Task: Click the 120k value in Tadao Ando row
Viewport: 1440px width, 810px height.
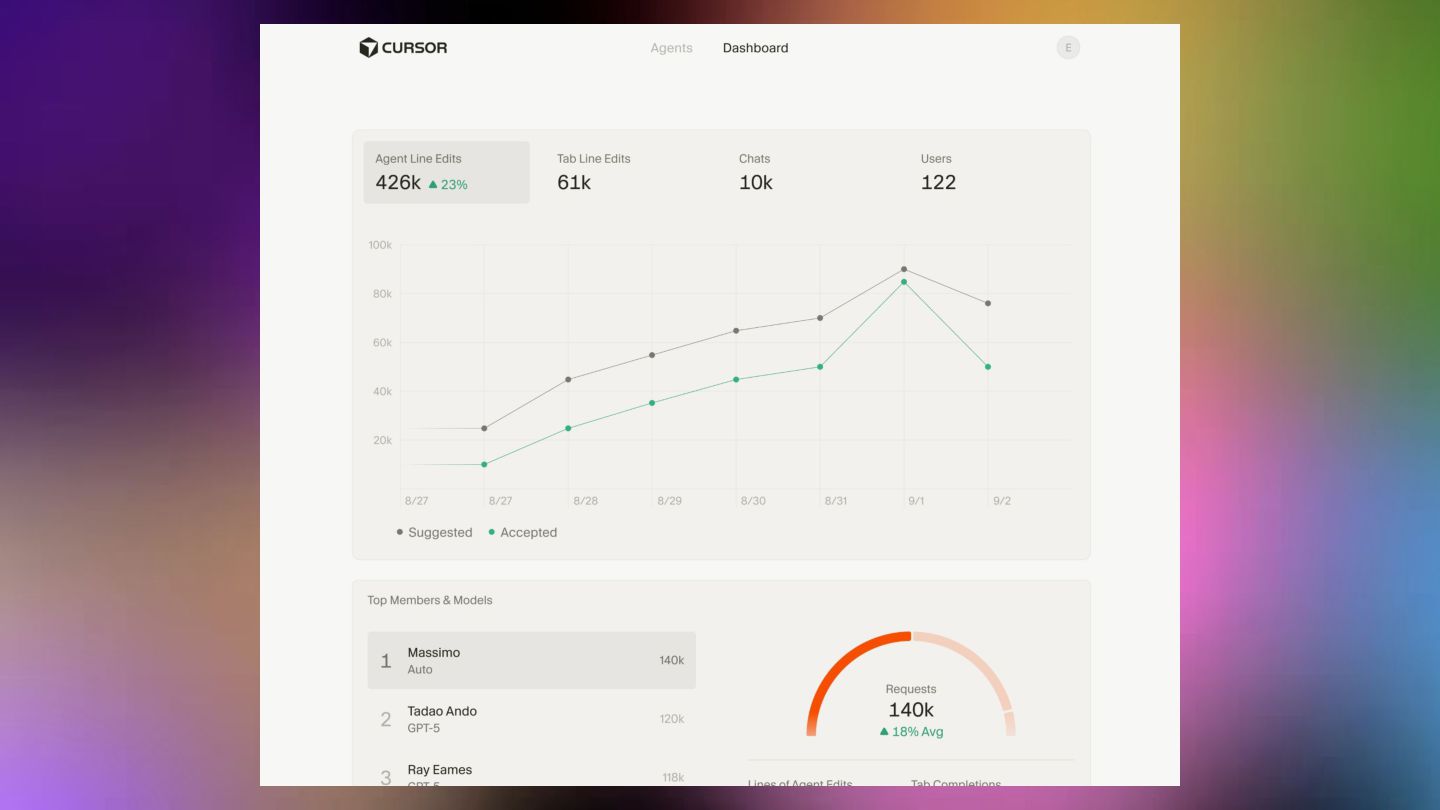Action: tap(672, 719)
